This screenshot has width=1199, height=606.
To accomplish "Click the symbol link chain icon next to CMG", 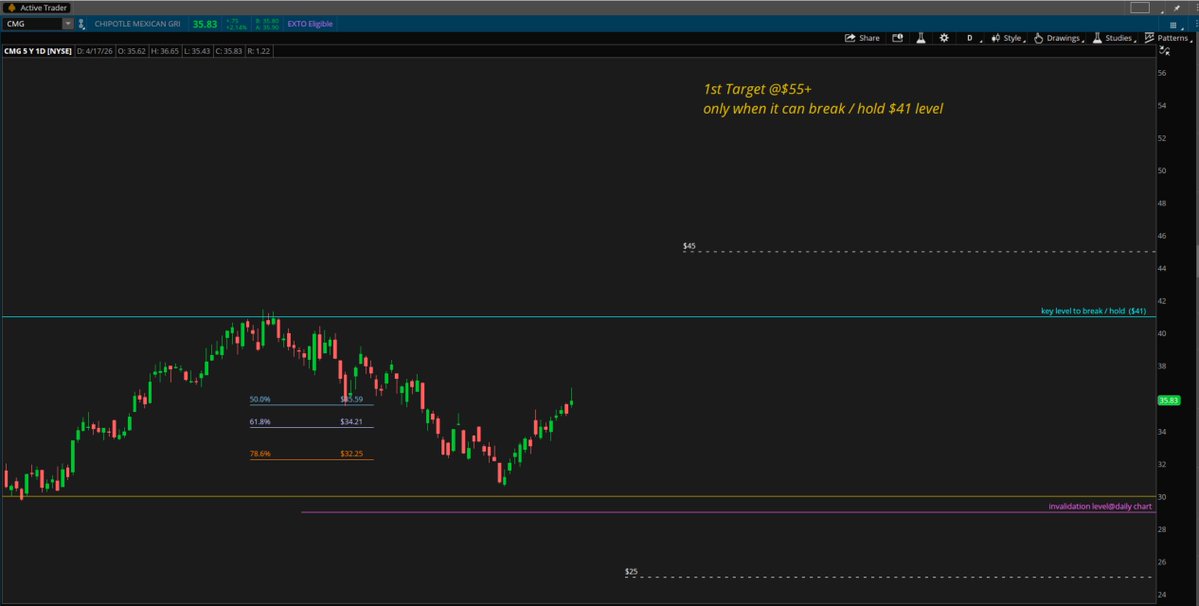I will [x=80, y=24].
